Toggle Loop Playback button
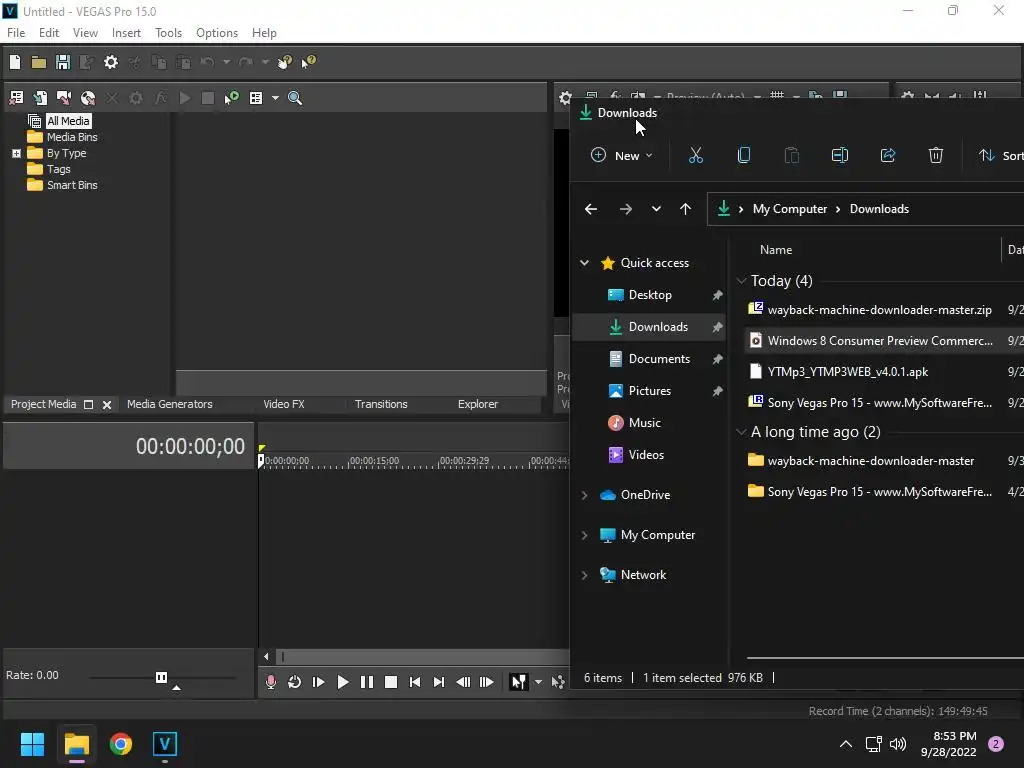Viewport: 1024px width, 768px height. [295, 682]
